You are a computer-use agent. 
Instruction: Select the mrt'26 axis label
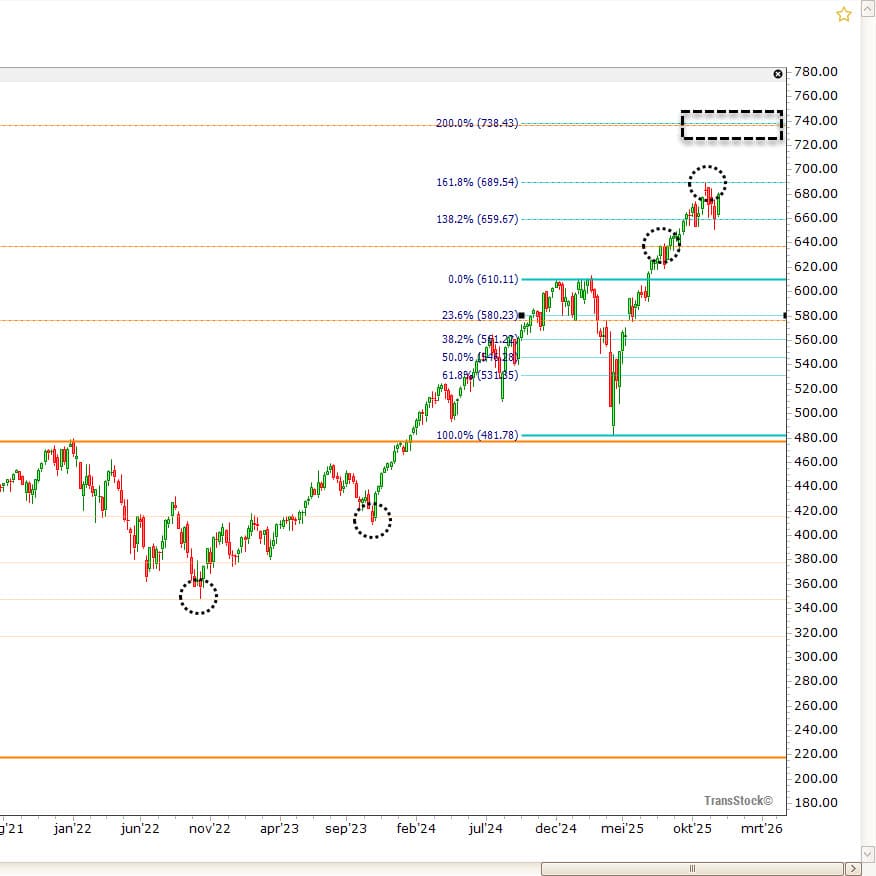click(x=761, y=829)
